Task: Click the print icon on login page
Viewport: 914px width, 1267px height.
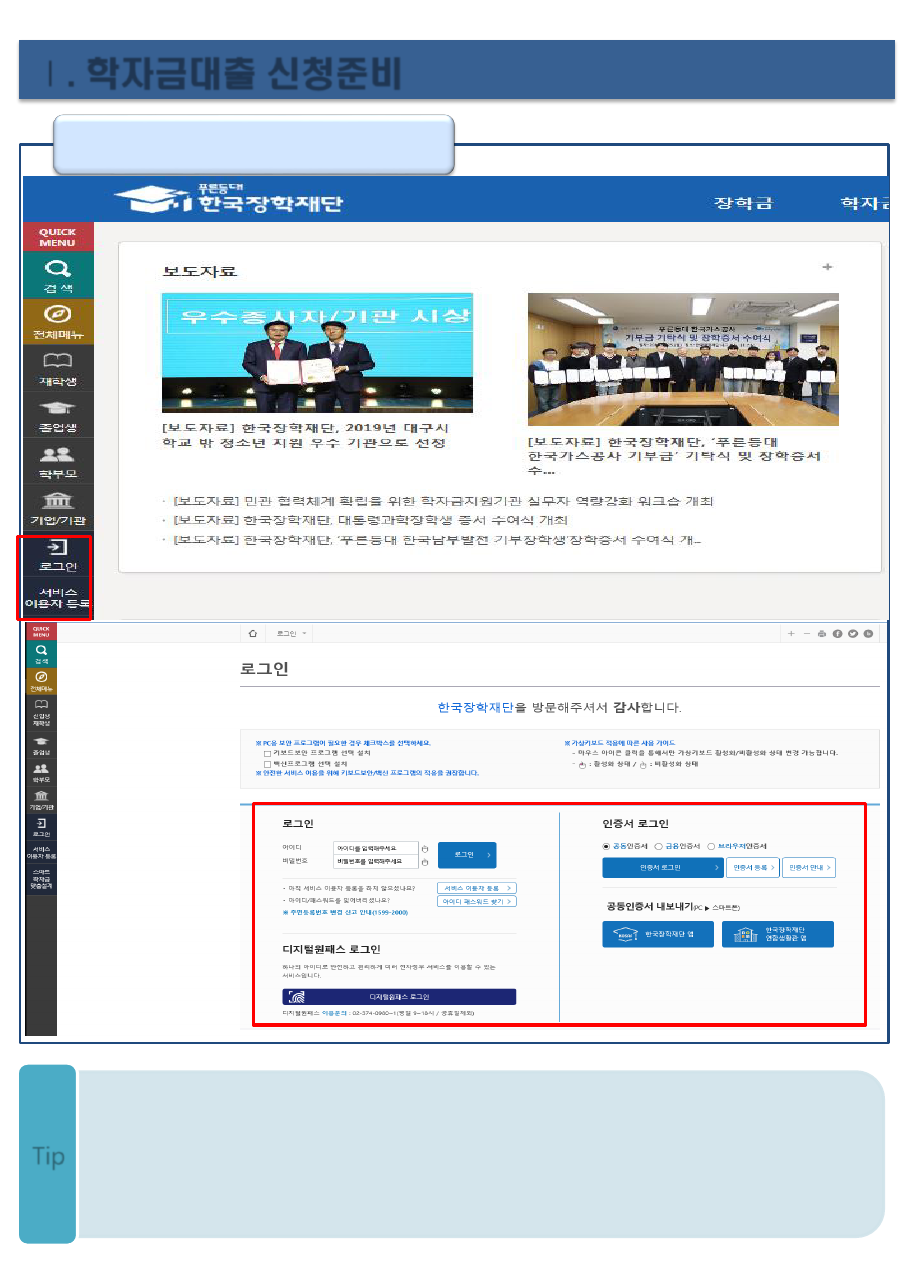Action: click(822, 634)
